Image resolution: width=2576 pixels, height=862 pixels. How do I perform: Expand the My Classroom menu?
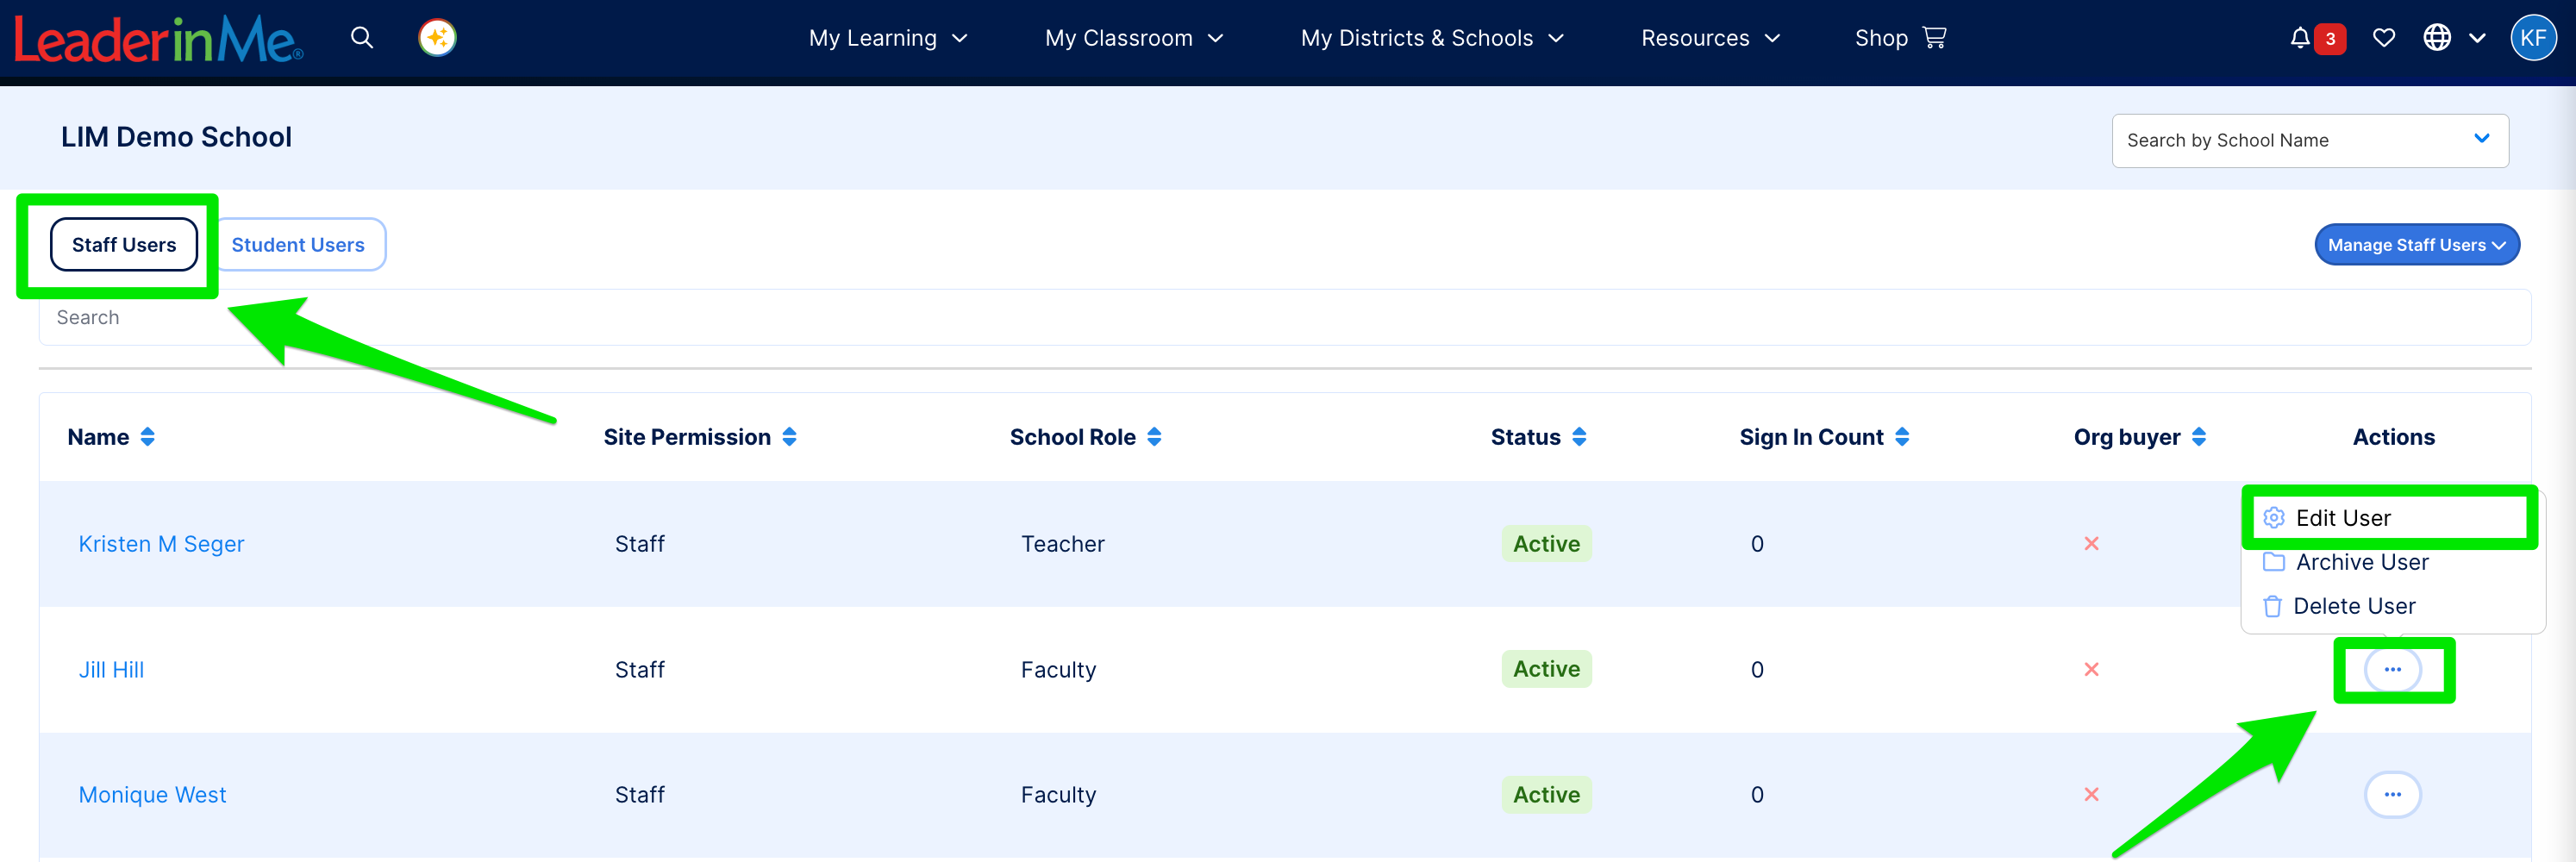point(1134,38)
